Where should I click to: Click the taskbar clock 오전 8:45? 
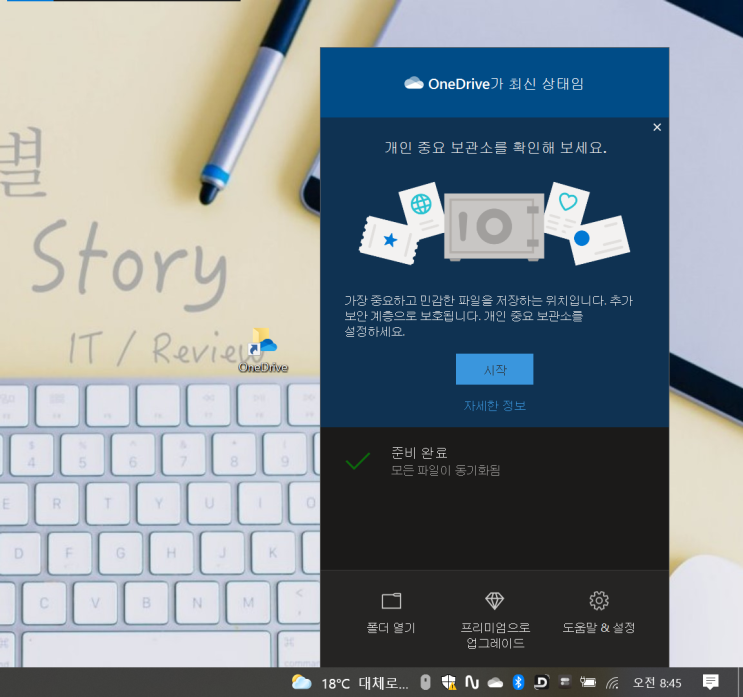[657, 683]
